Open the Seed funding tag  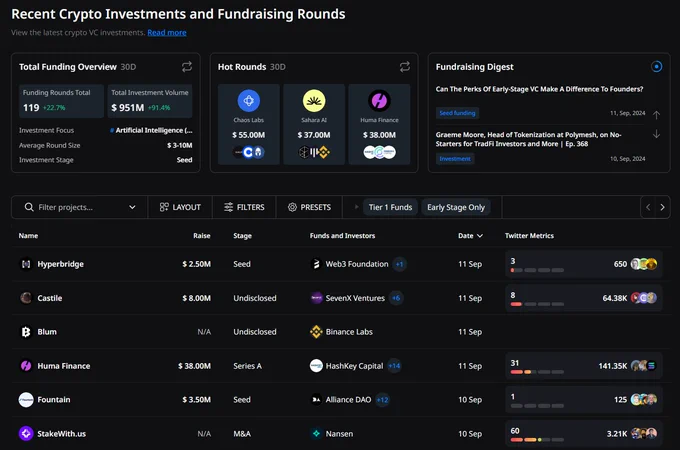pyautogui.click(x=457, y=113)
